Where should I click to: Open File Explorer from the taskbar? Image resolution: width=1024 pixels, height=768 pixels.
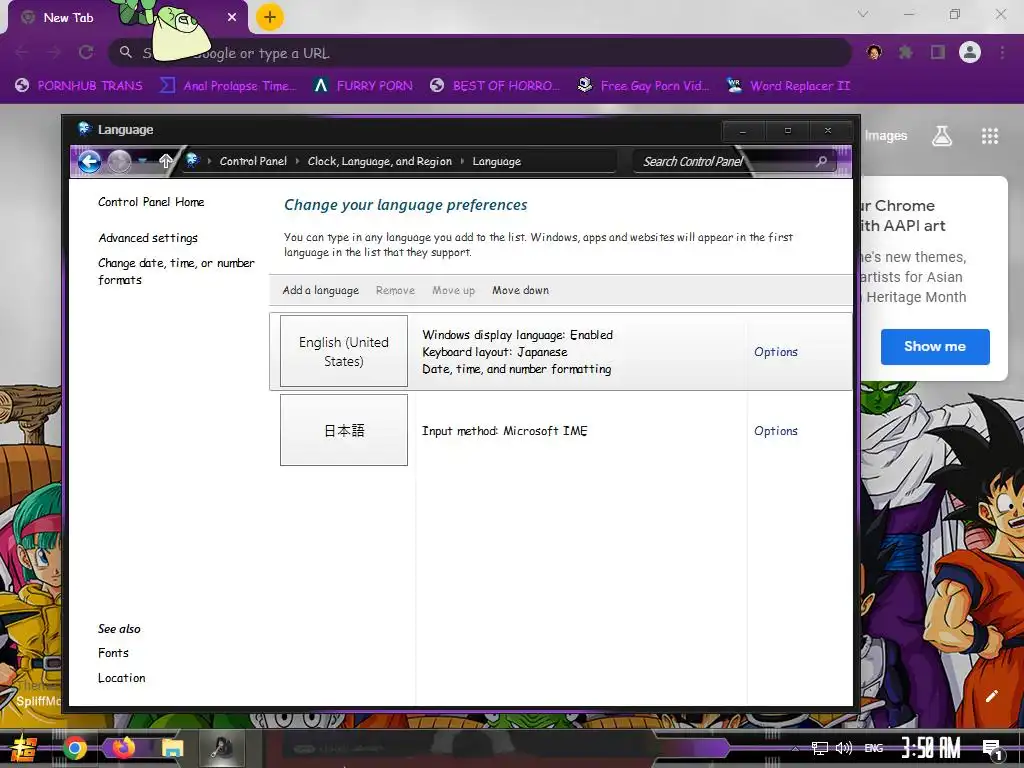172,748
